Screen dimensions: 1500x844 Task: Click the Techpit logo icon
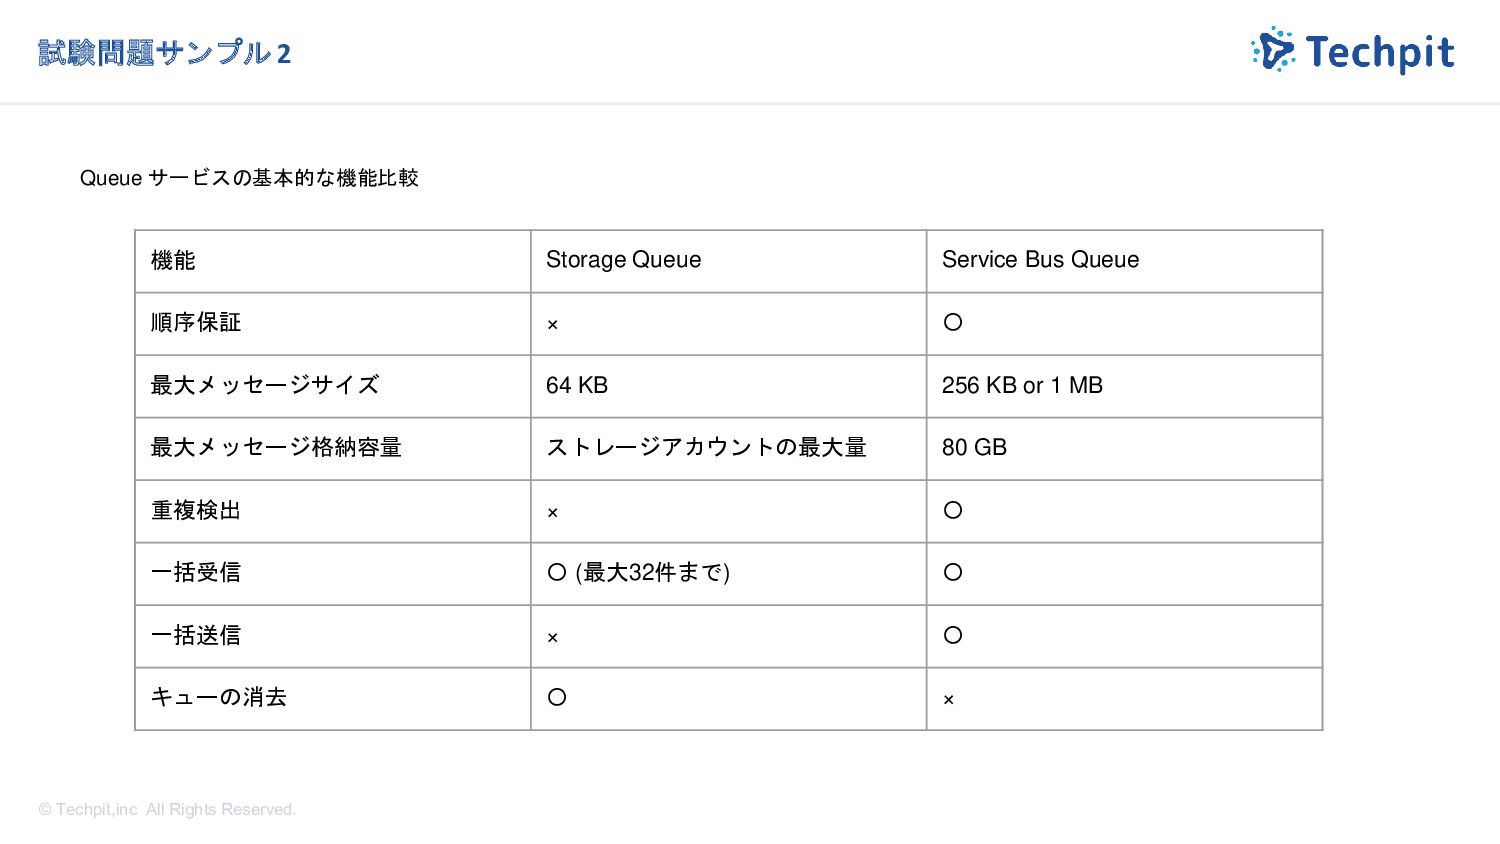(x=1273, y=50)
